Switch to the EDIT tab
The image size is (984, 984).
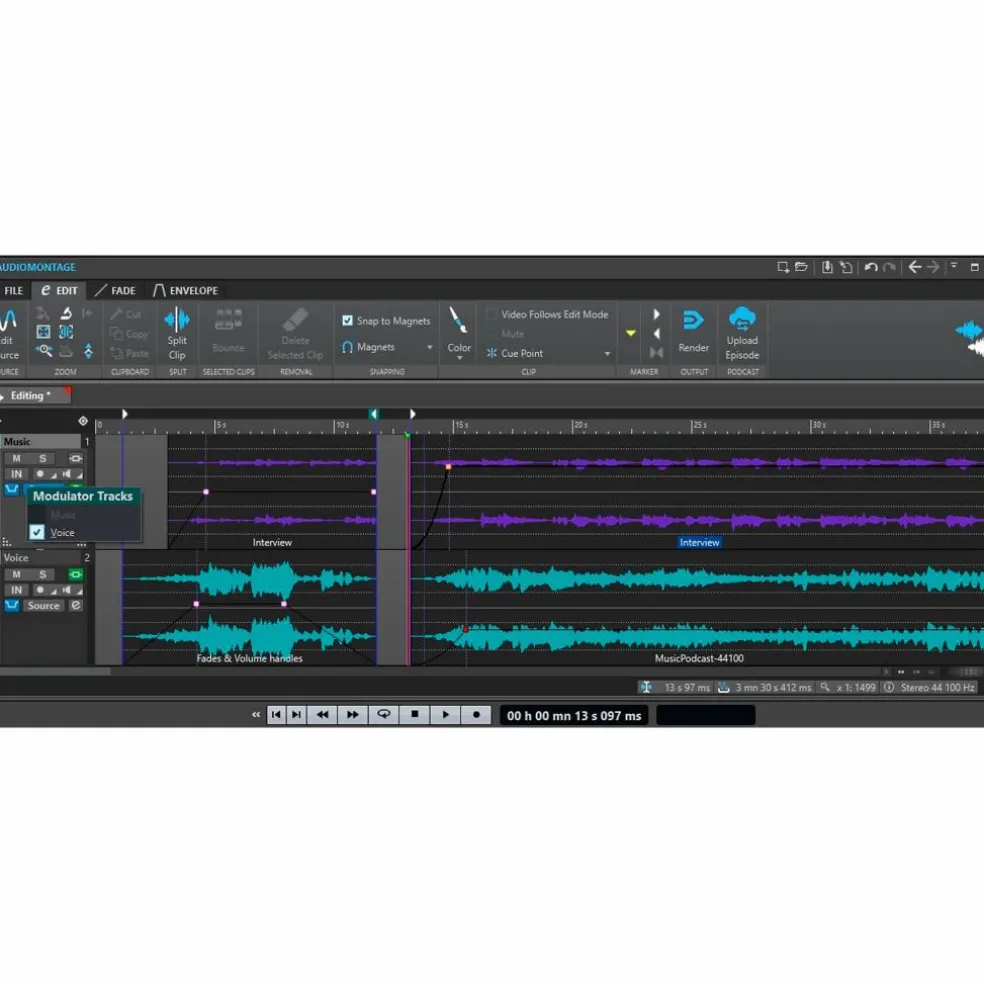click(x=60, y=291)
